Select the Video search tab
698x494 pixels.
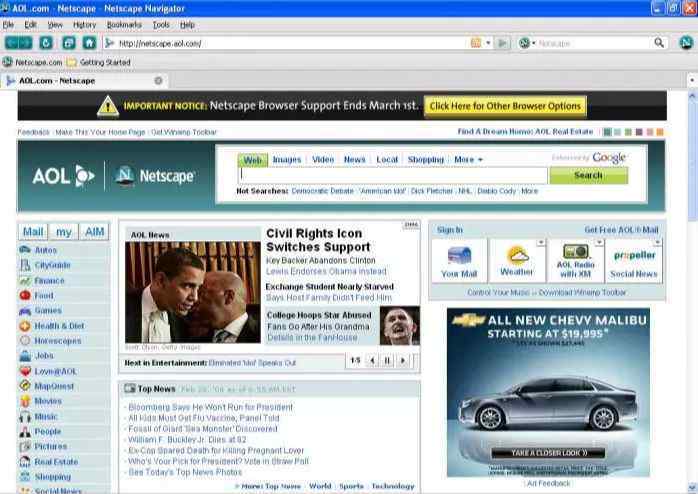click(x=323, y=159)
